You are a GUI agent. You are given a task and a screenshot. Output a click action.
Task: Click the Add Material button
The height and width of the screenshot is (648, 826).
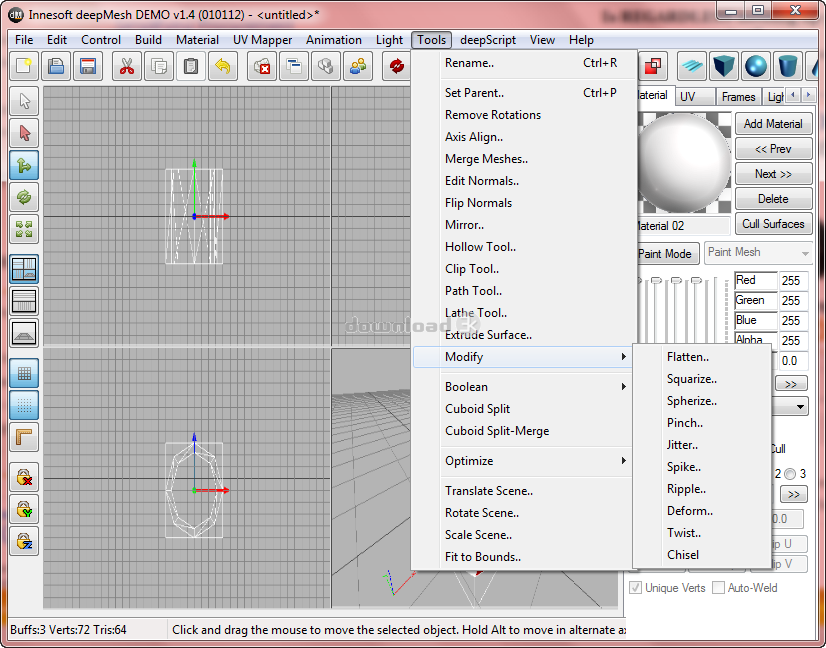pos(773,124)
